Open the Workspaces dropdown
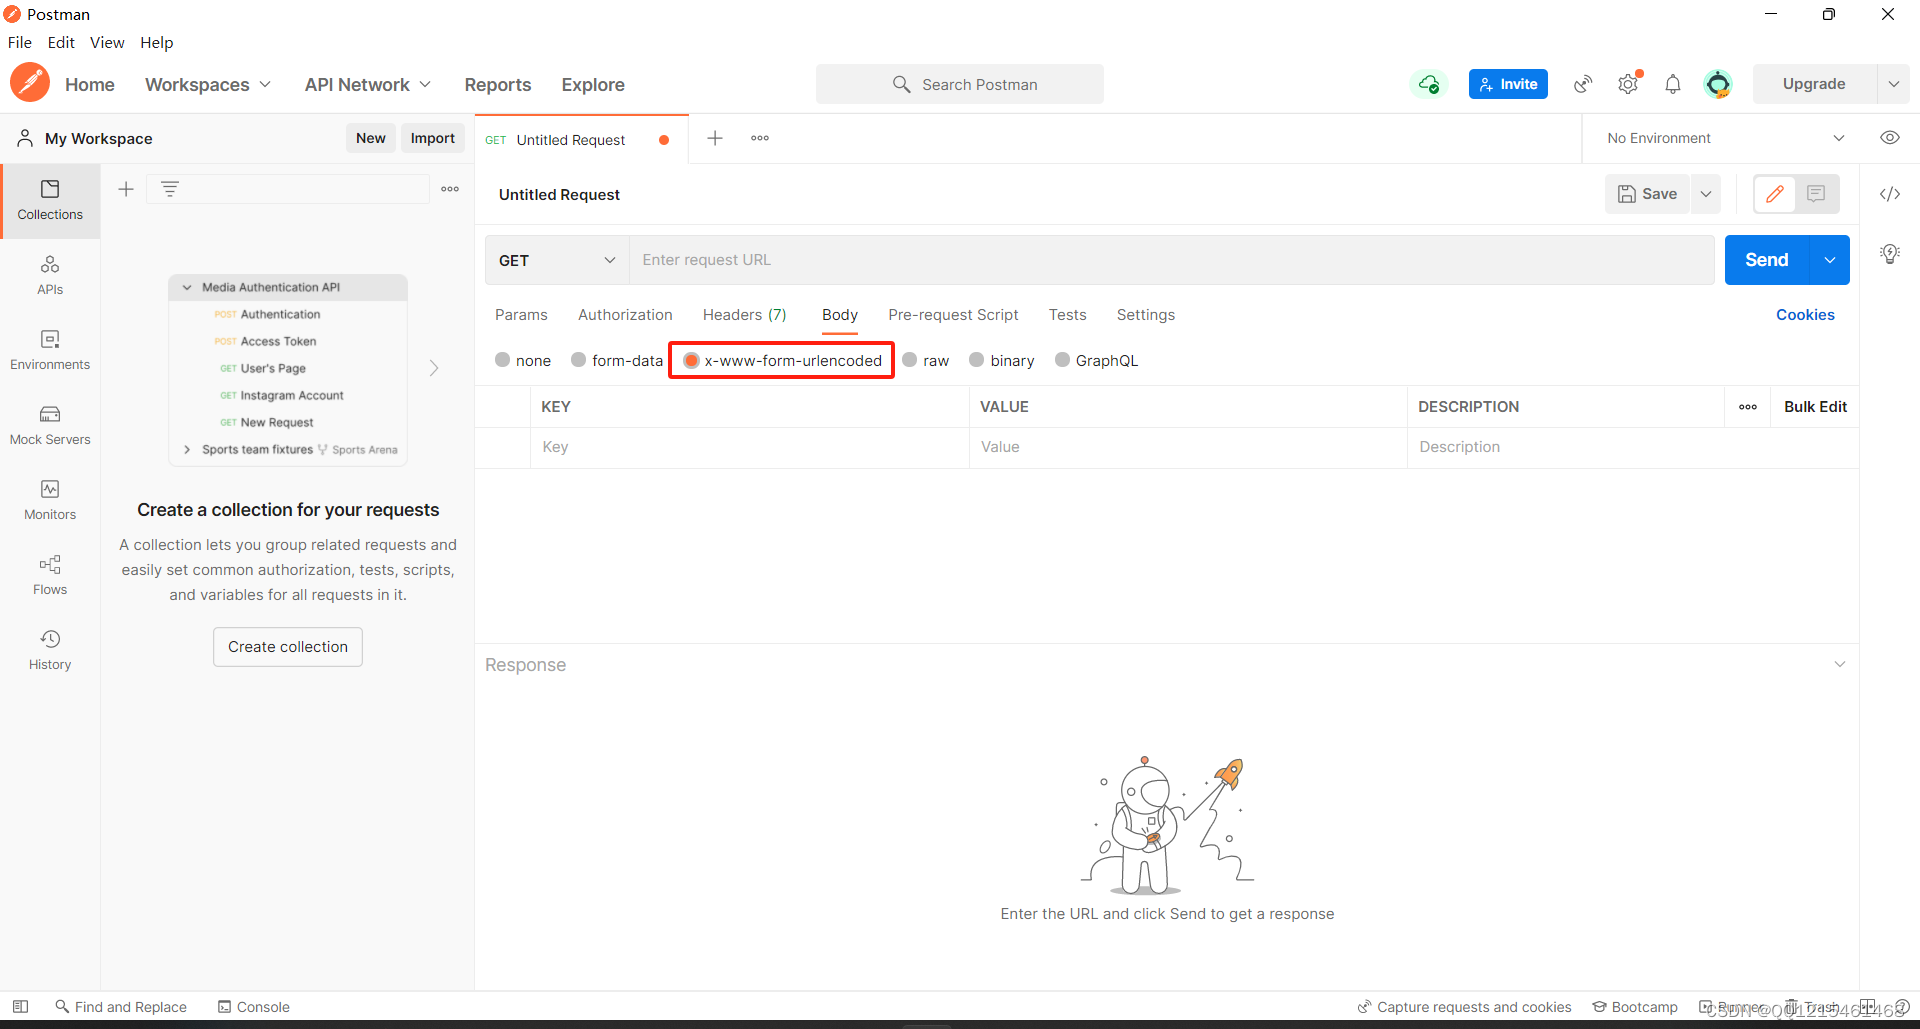 (208, 85)
